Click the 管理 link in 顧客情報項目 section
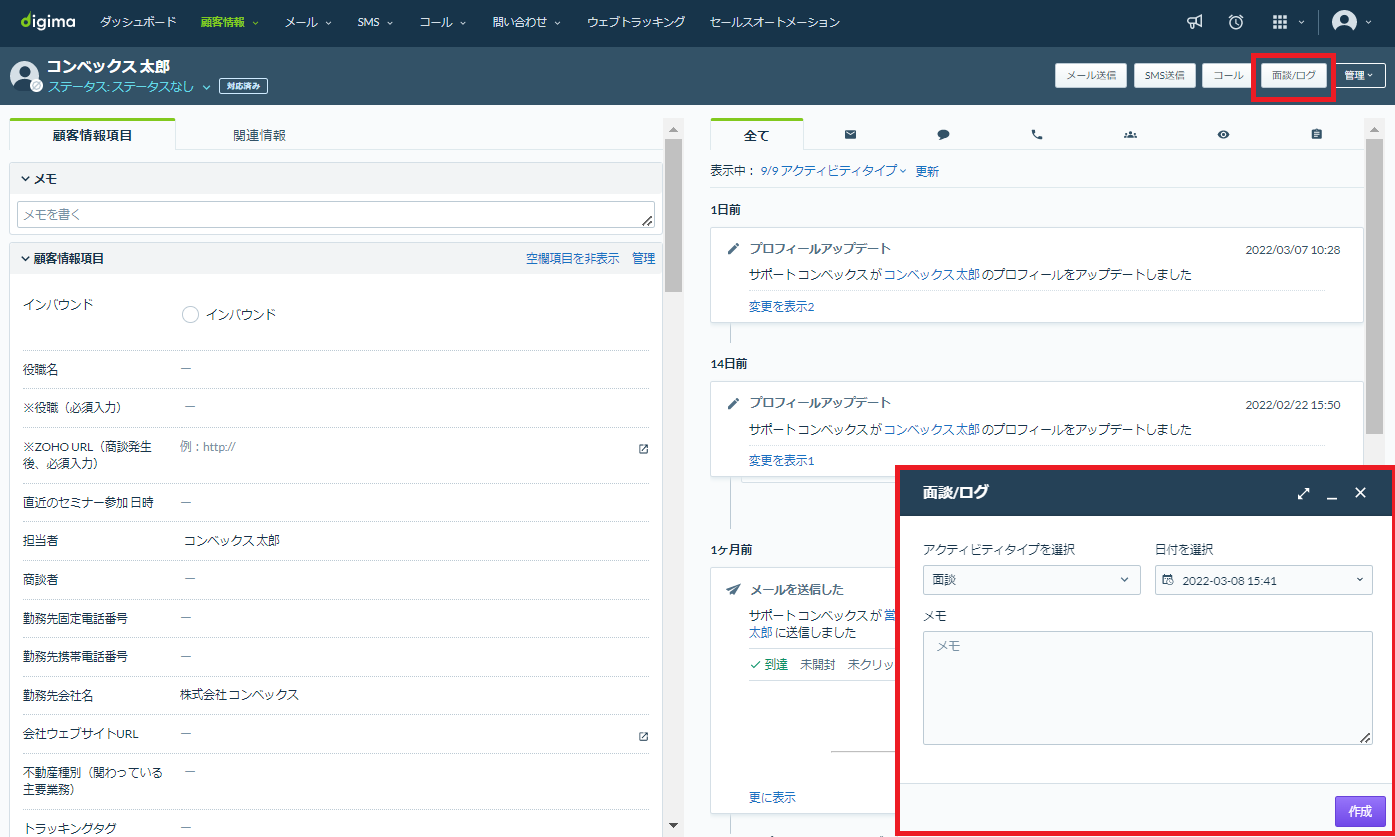Screen dimensions: 1395x837 [643, 258]
